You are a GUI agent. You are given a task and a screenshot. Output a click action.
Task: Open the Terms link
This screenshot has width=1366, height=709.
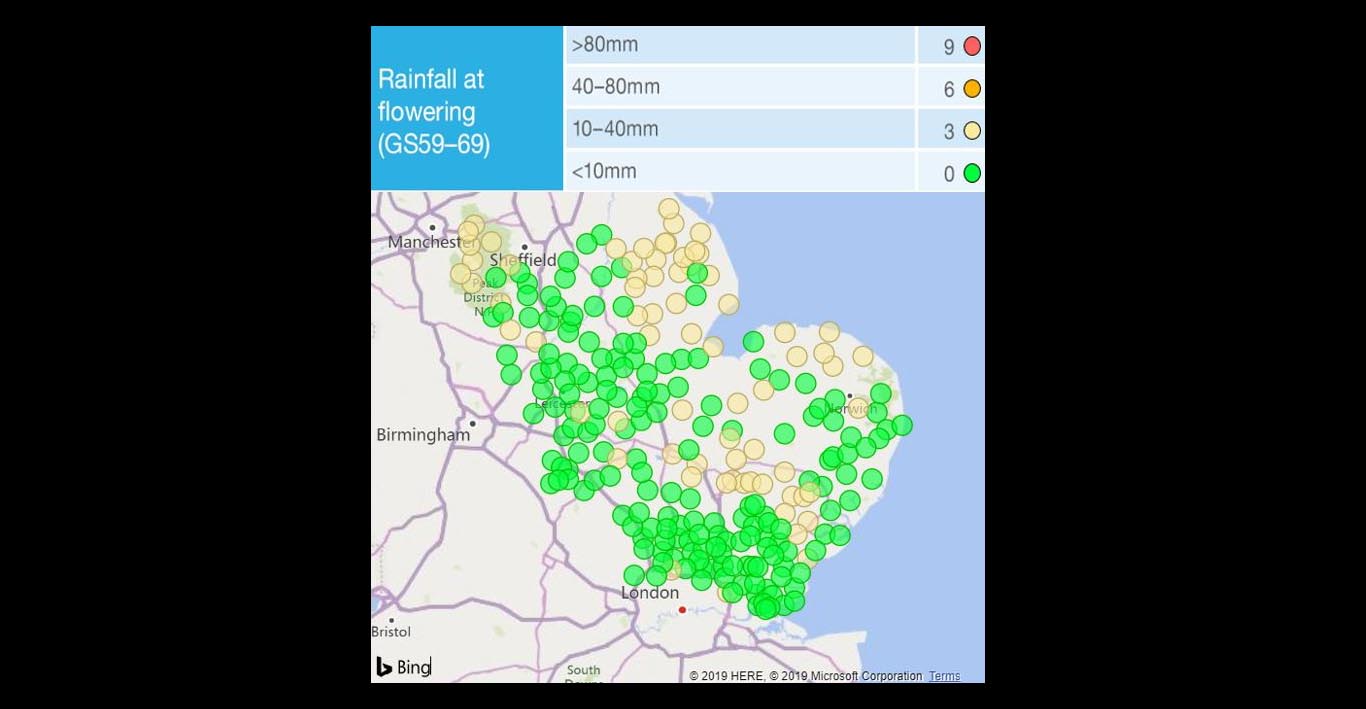[944, 676]
